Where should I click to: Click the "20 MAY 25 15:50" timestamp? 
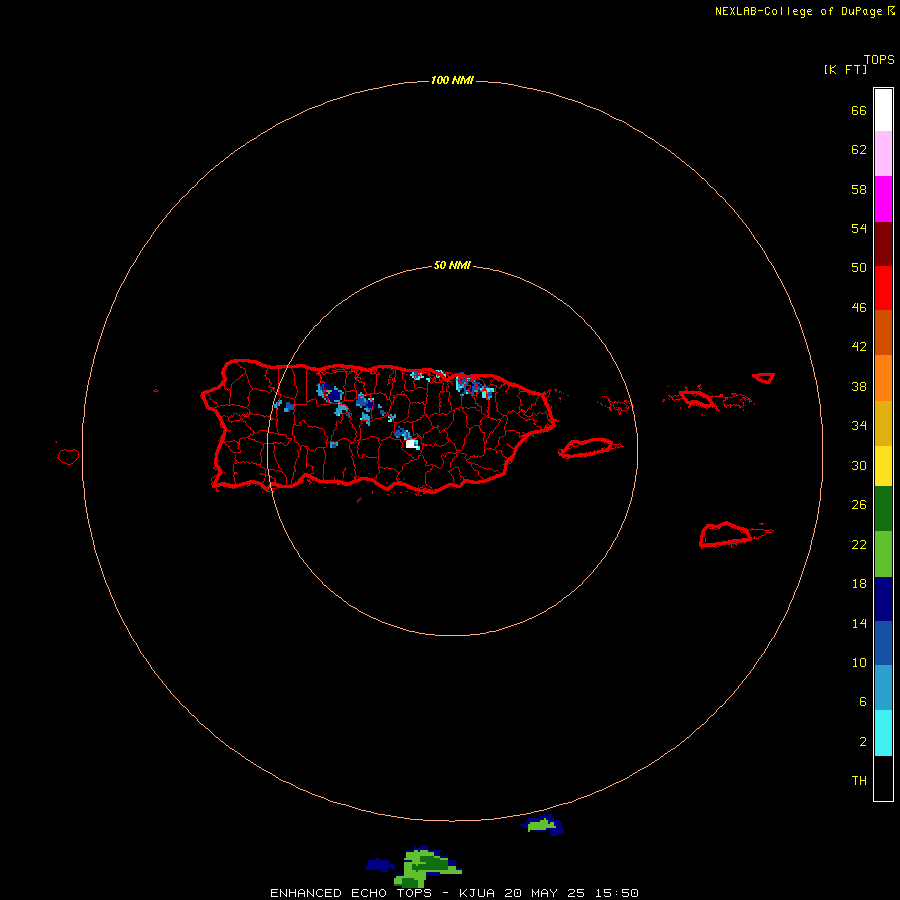click(571, 893)
